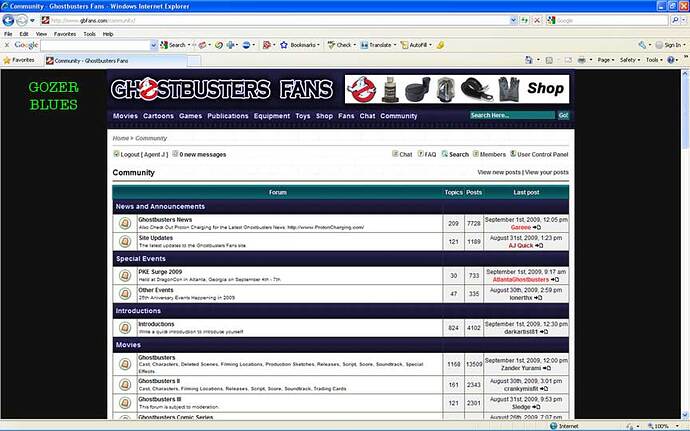This screenshot has height=431, width=690.
Task: Click the Google Toolbar search input
Action: coord(95,45)
